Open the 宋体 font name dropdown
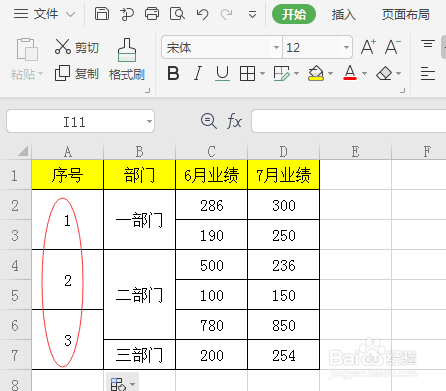The height and width of the screenshot is (391, 446). (276, 47)
